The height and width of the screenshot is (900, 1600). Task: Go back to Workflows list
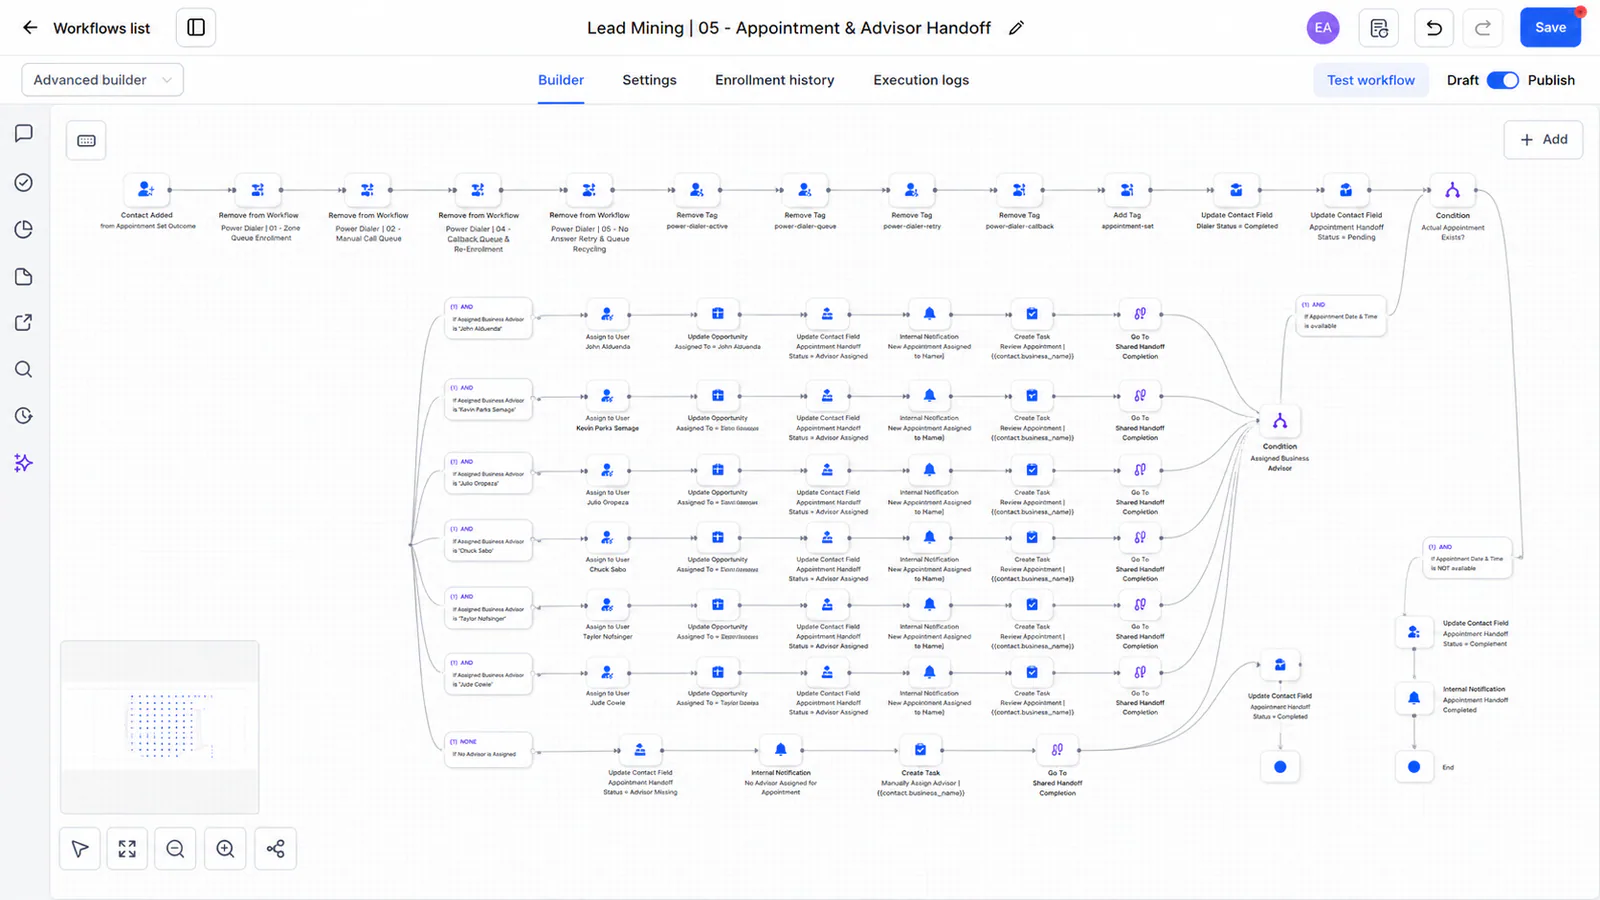pyautogui.click(x=30, y=28)
